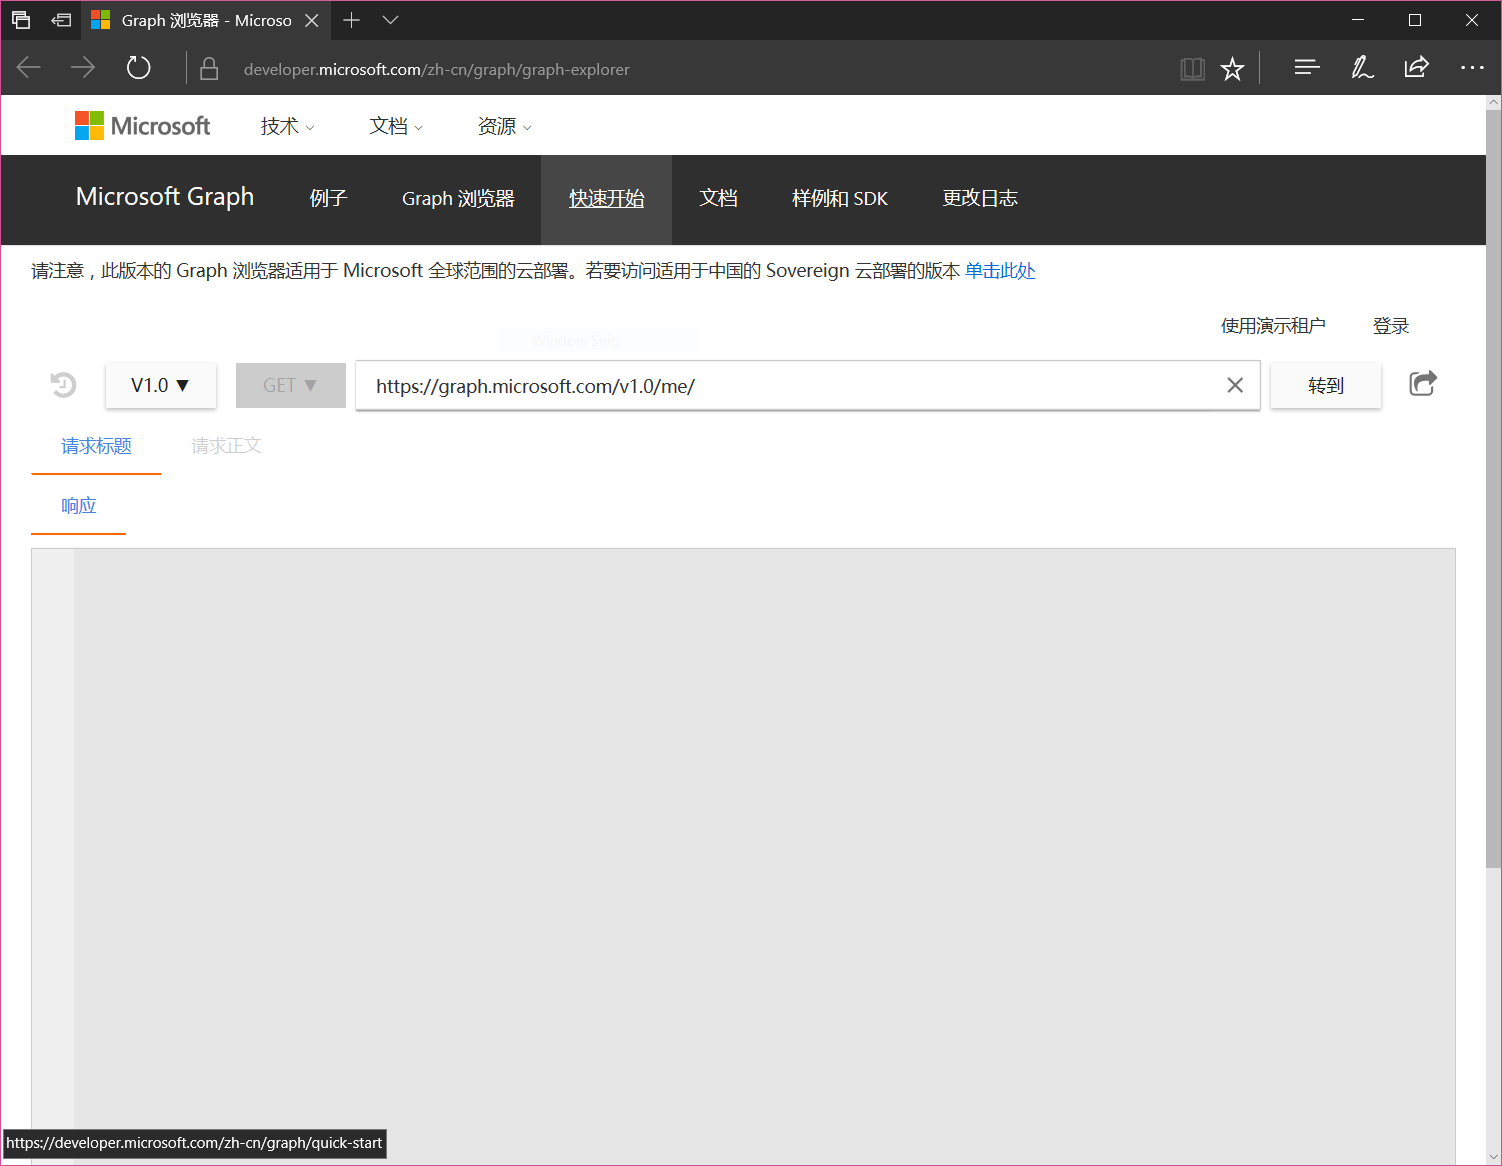Viewport: 1502px width, 1166px height.
Task: Refresh the page in browser toolbar
Action: [x=138, y=68]
